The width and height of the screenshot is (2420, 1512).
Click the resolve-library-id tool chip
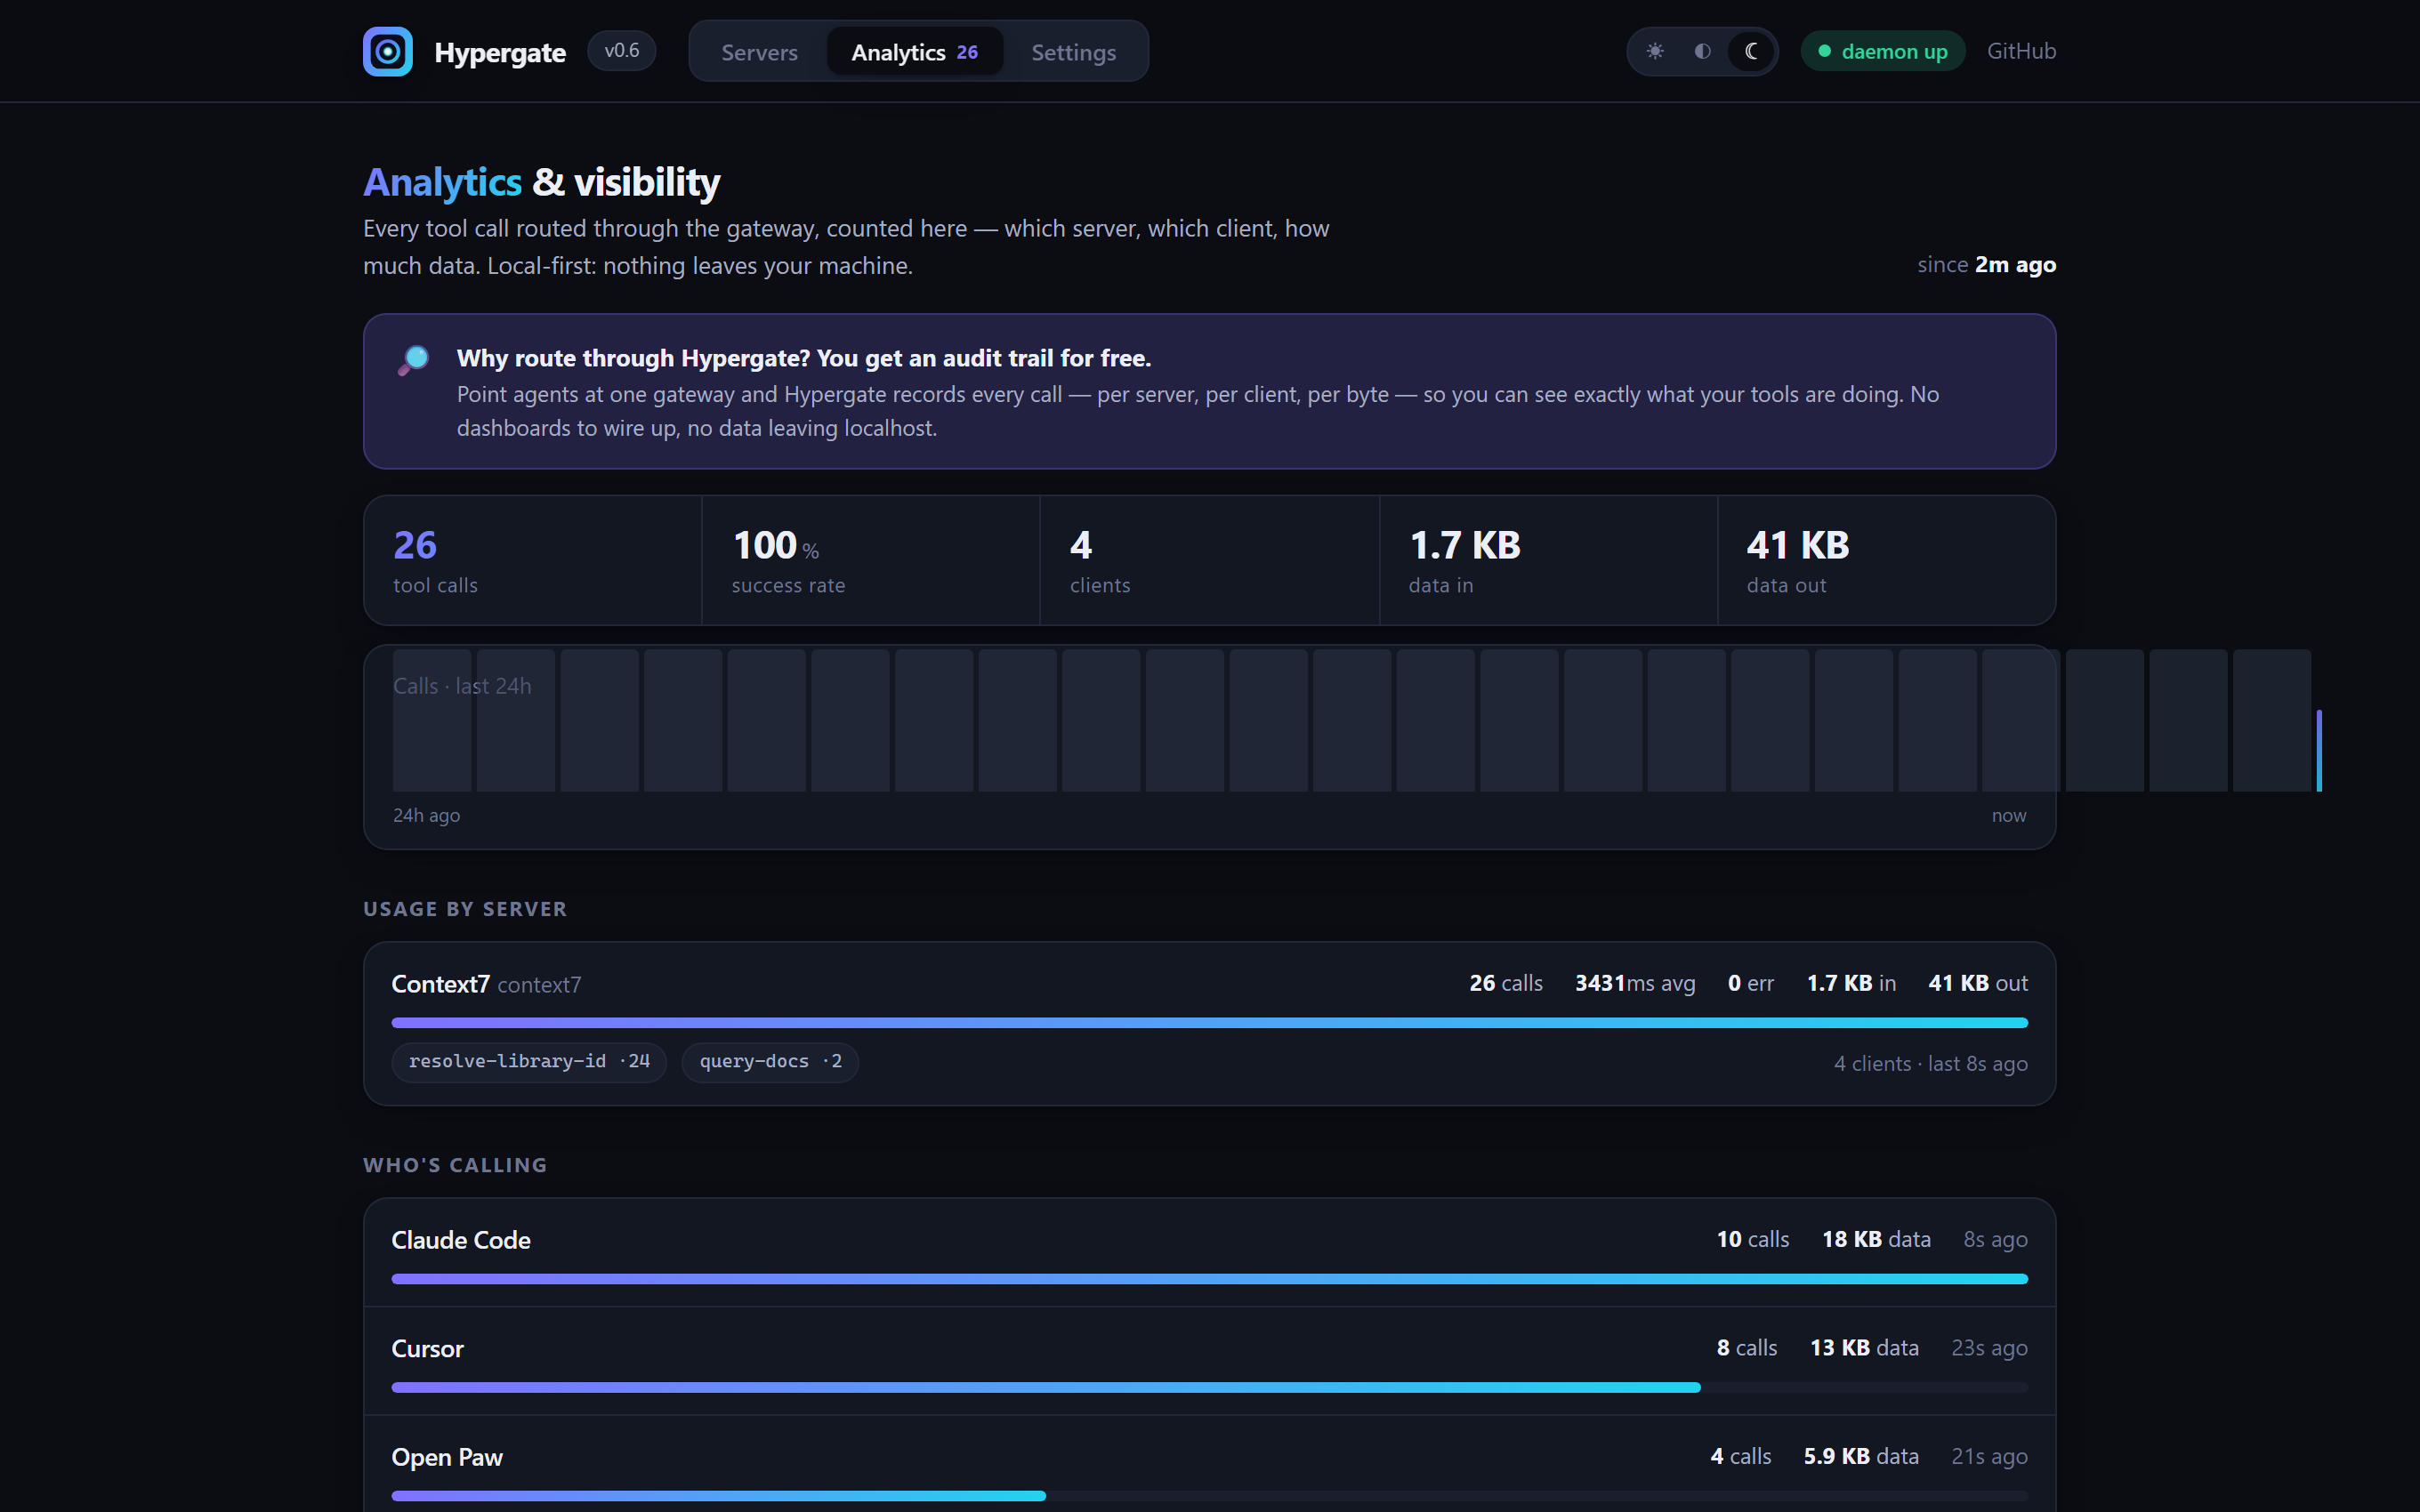(529, 1061)
